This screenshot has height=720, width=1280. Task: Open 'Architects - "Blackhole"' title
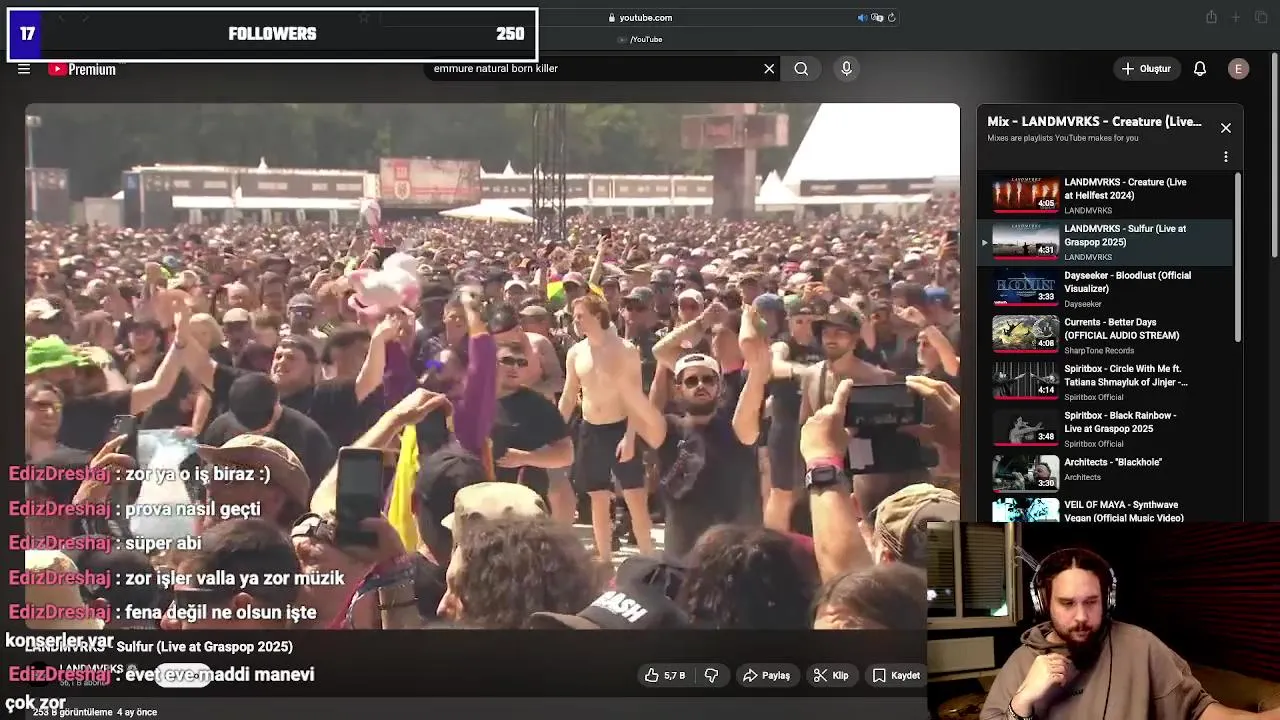click(x=1113, y=462)
